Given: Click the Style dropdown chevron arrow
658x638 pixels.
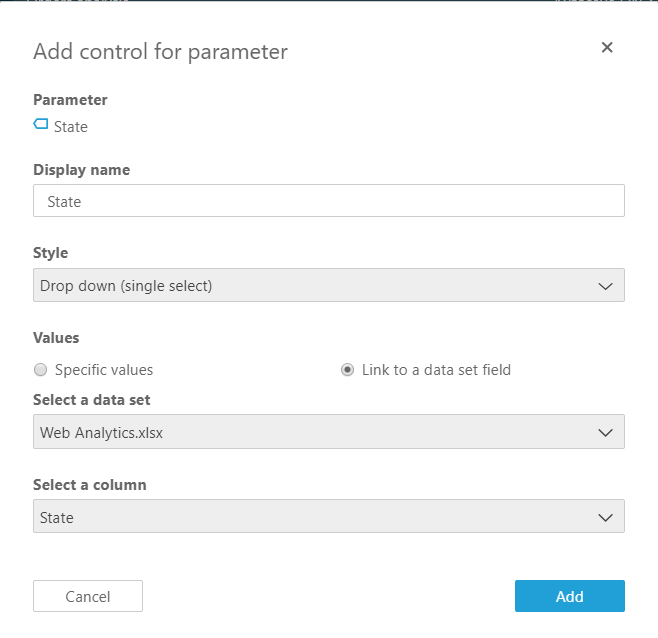Looking at the screenshot, I should tap(605, 286).
